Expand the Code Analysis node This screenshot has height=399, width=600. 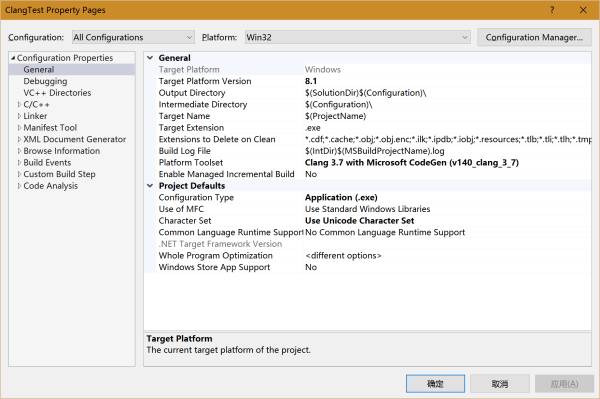tap(19, 186)
